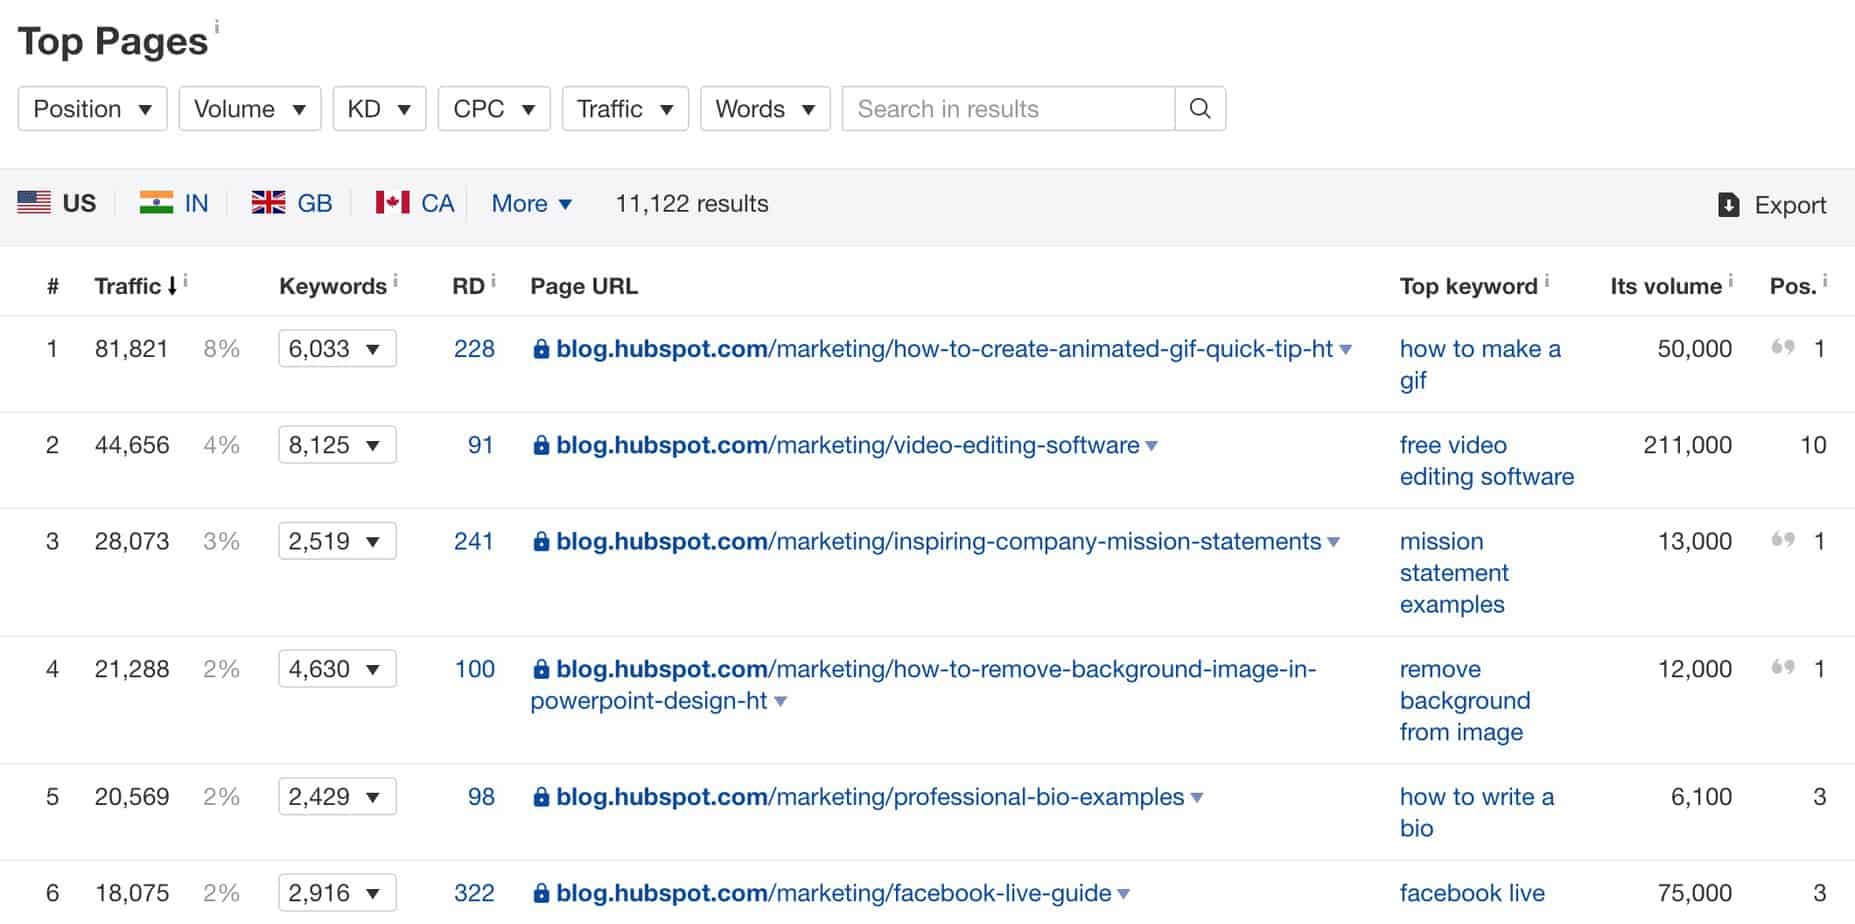Click the search magnifier icon

pos(1199,108)
